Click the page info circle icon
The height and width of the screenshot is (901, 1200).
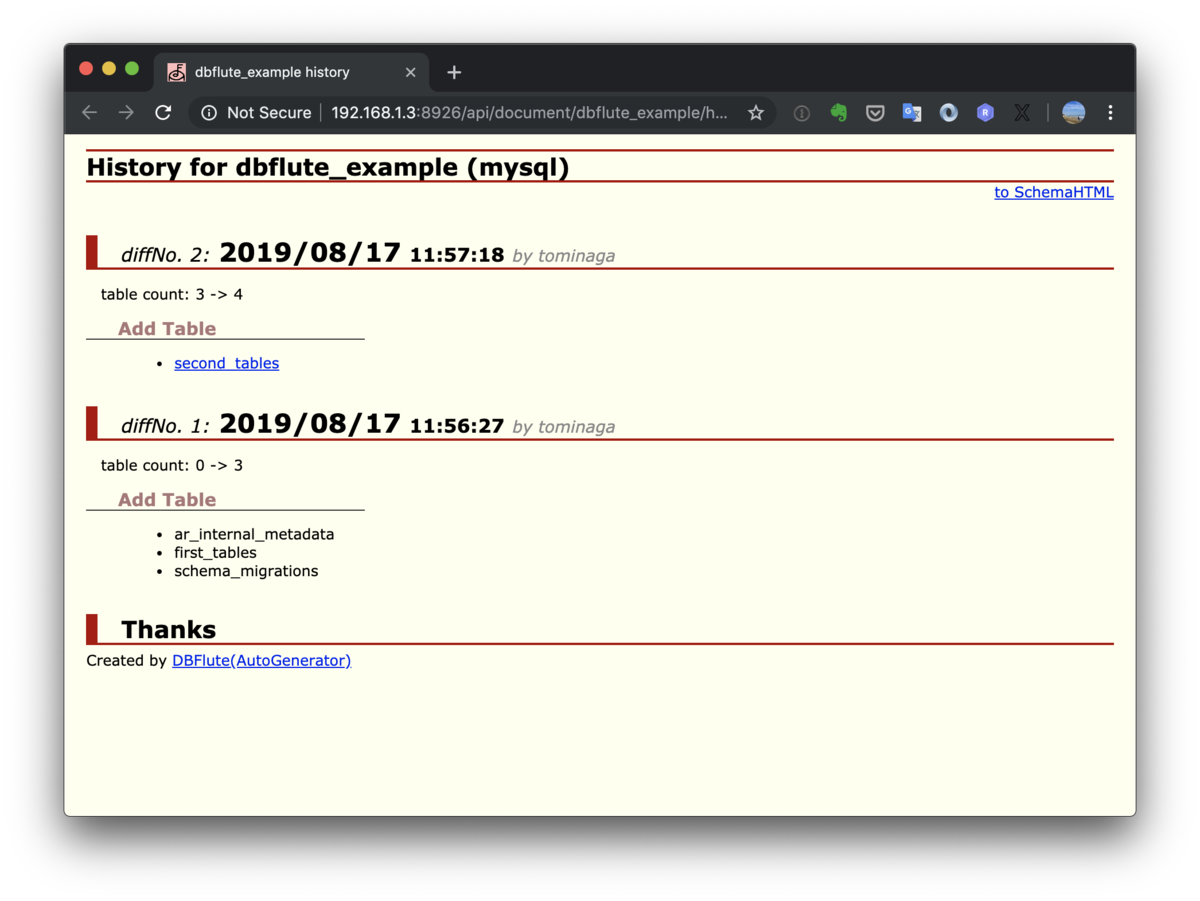801,112
